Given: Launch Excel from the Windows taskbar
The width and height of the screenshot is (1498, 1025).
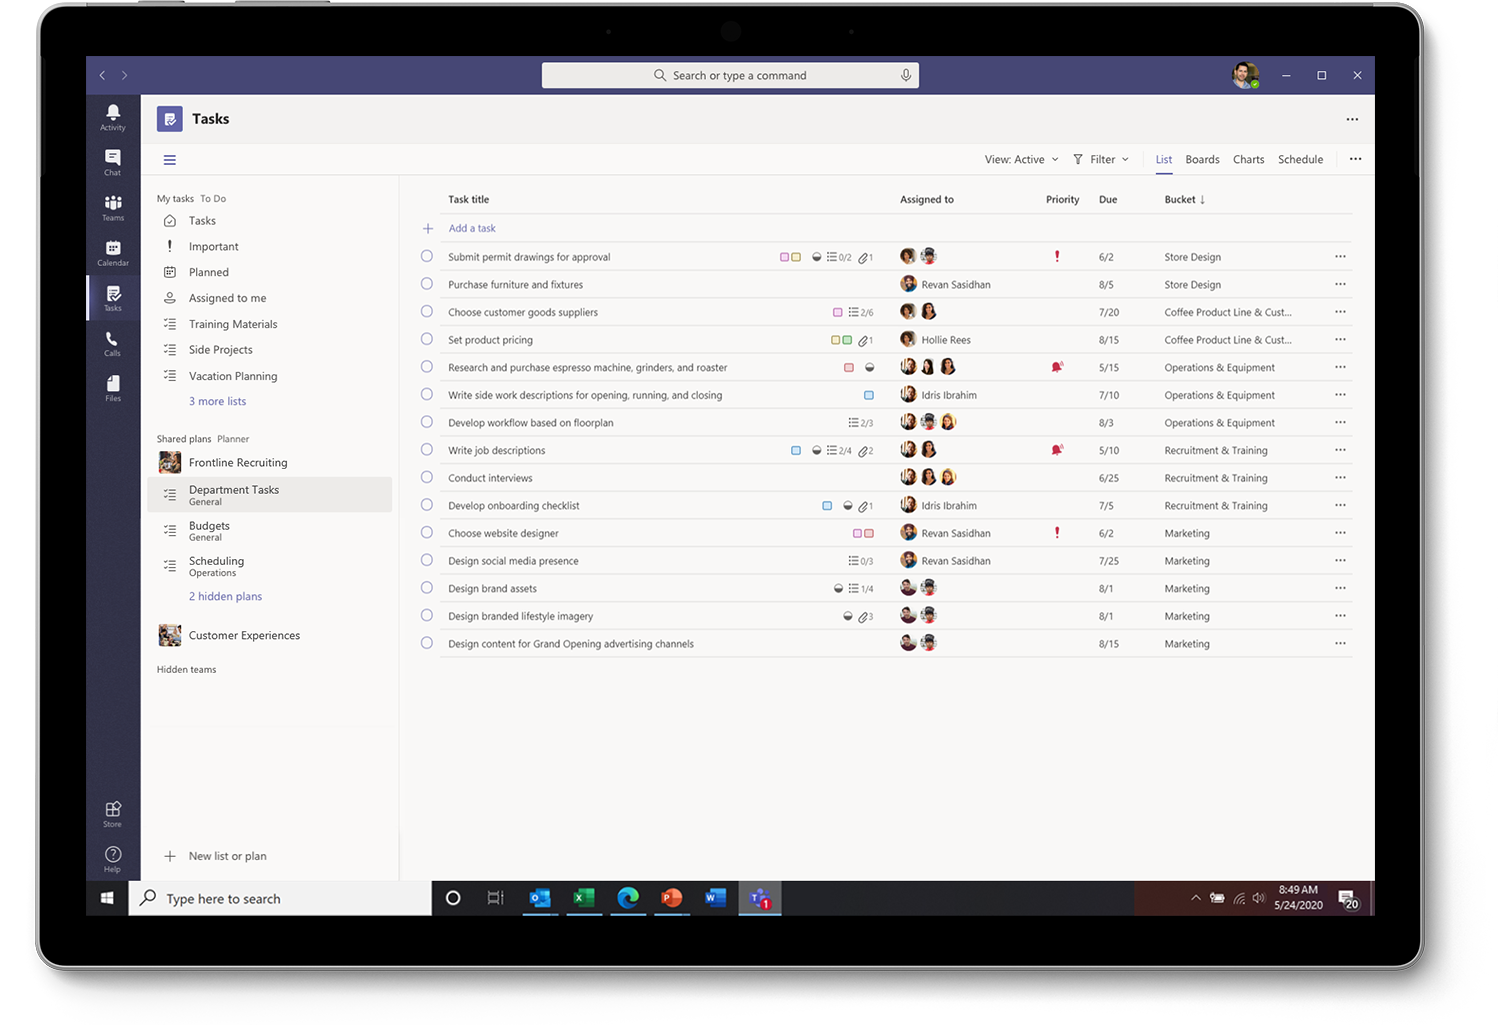Looking at the screenshot, I should 584,898.
